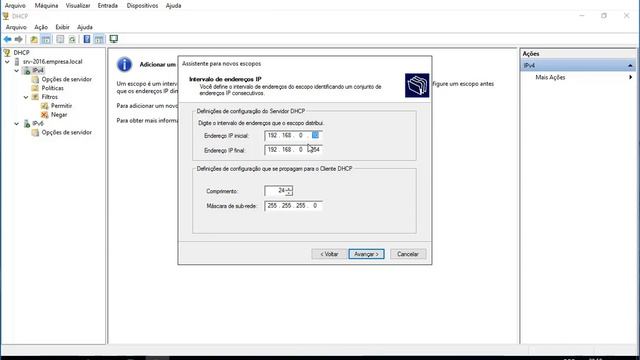Select Opções de servidor under IPv6
640x360 pixels.
pos(67,132)
